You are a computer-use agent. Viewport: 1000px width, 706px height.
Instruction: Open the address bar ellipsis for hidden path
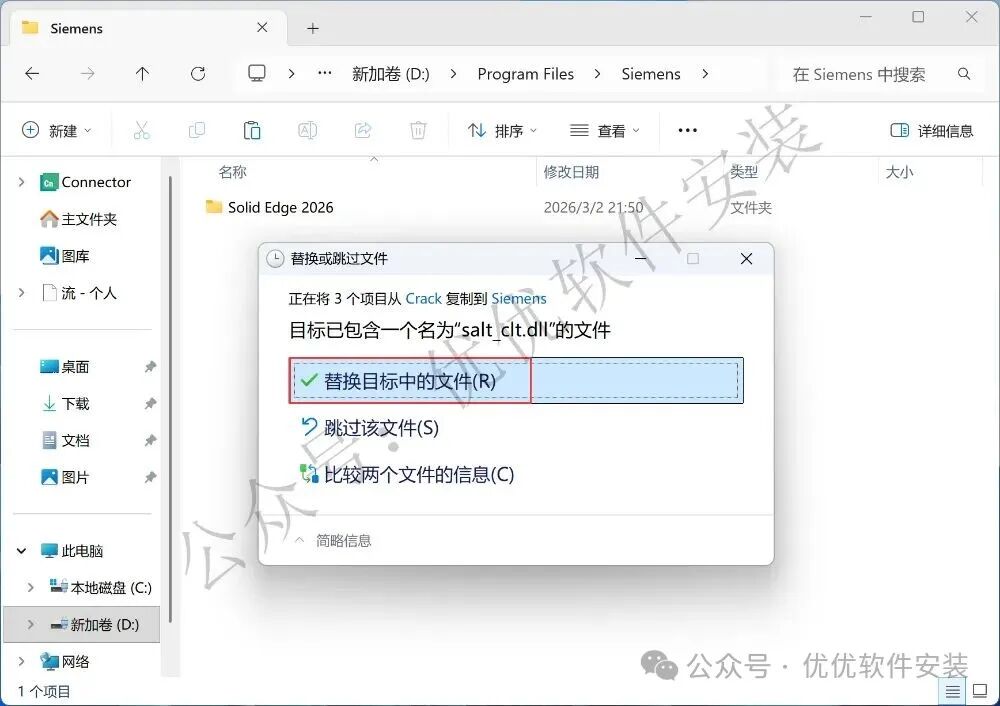tap(325, 73)
